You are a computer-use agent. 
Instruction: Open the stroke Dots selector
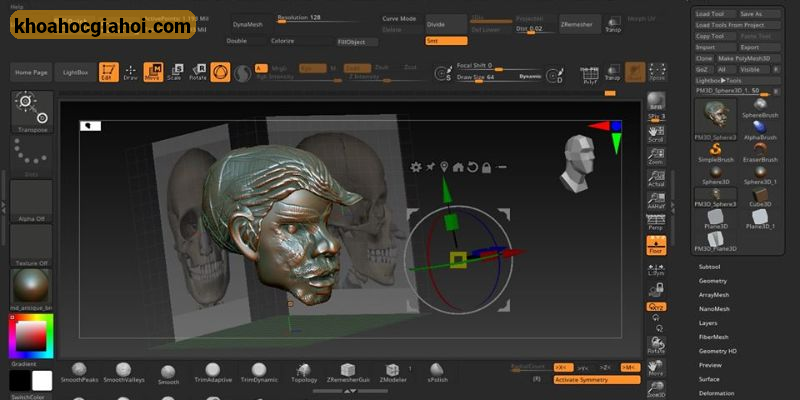32,156
